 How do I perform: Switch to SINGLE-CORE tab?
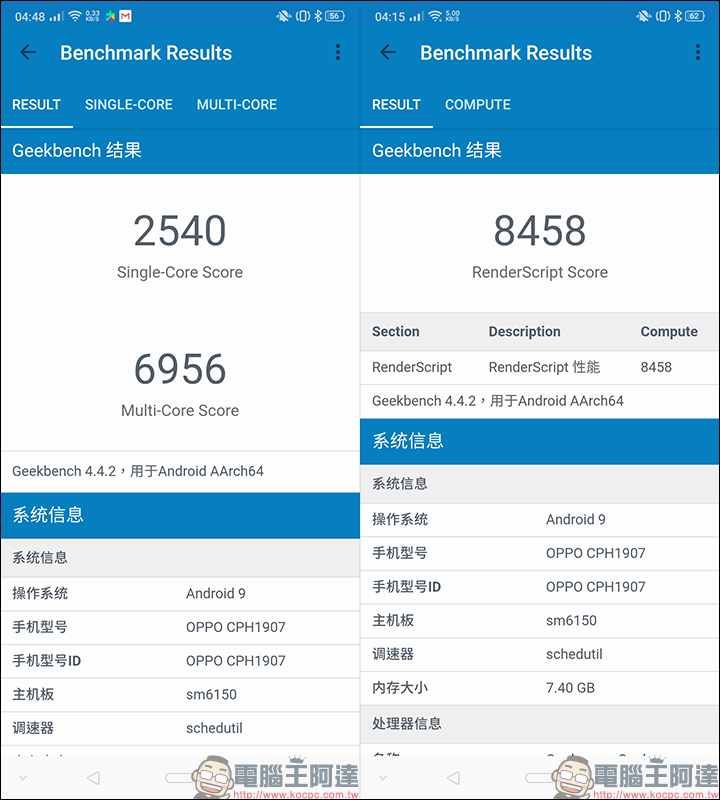pyautogui.click(x=129, y=105)
